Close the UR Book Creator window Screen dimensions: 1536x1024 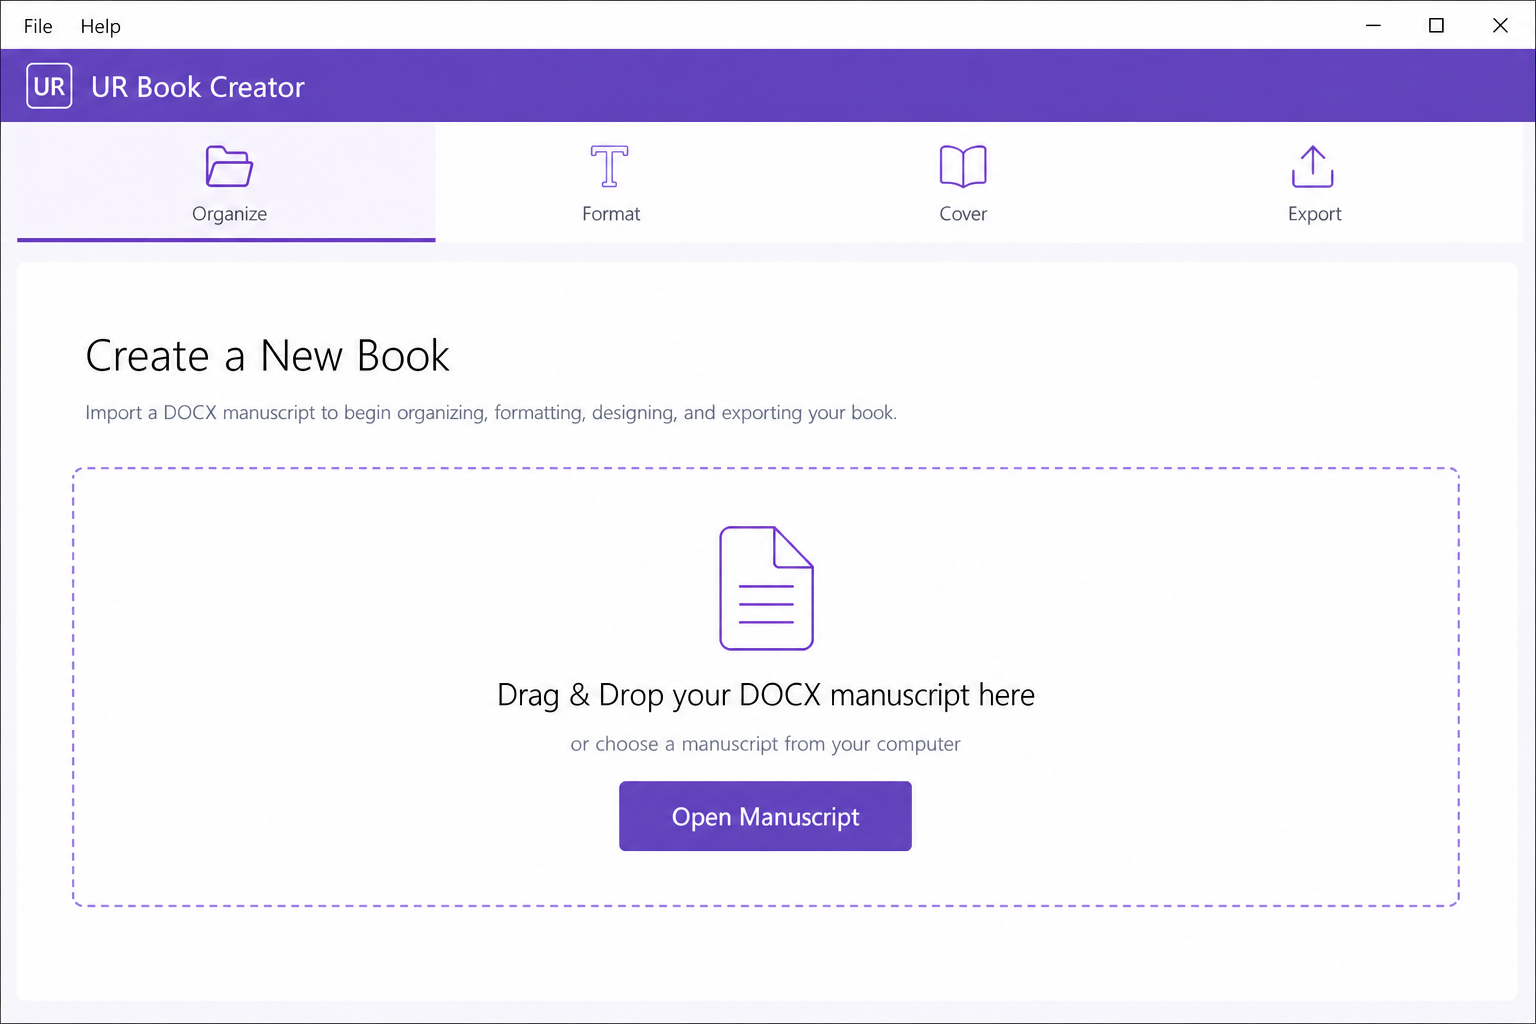tap(1500, 25)
